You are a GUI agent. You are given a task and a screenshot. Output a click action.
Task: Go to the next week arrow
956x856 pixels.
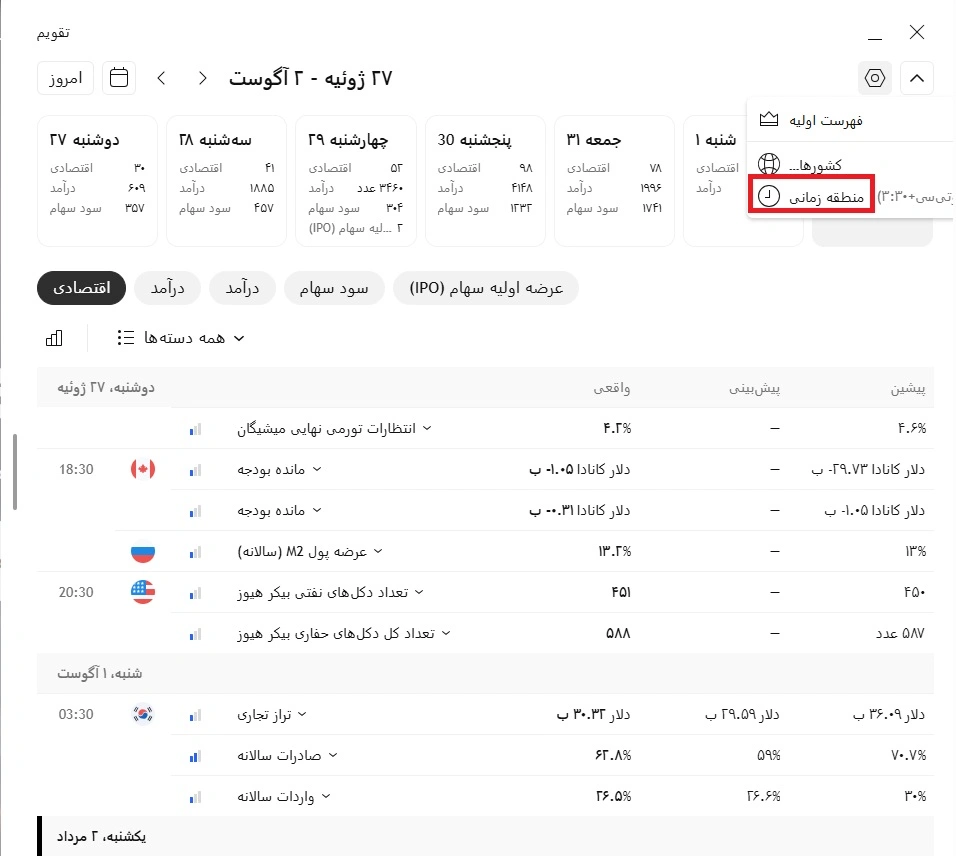pyautogui.click(x=202, y=78)
